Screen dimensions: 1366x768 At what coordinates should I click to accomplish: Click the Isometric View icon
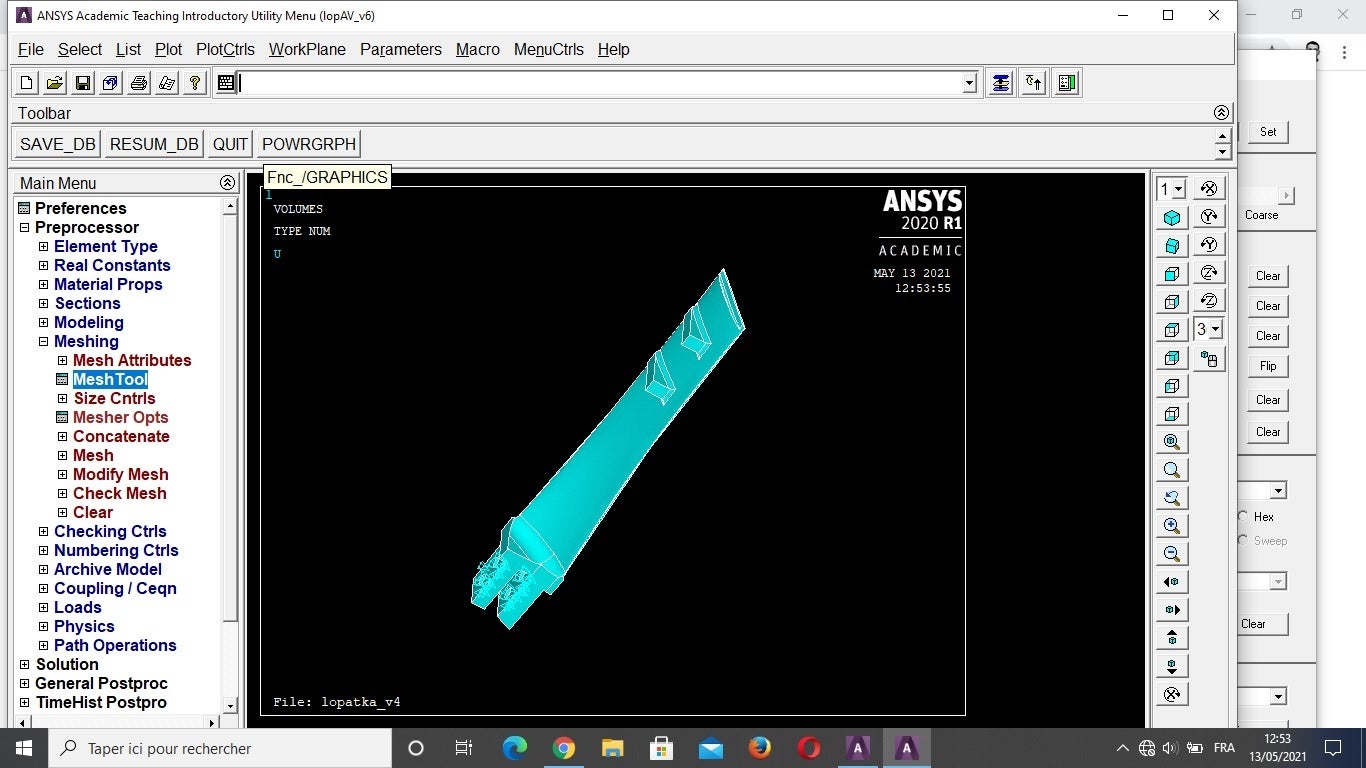click(1172, 218)
